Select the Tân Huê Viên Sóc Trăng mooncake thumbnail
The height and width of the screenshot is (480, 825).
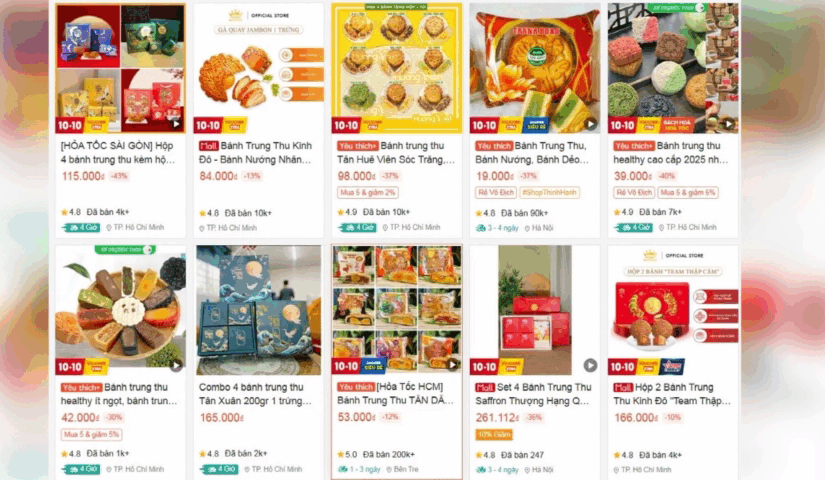[x=397, y=67]
